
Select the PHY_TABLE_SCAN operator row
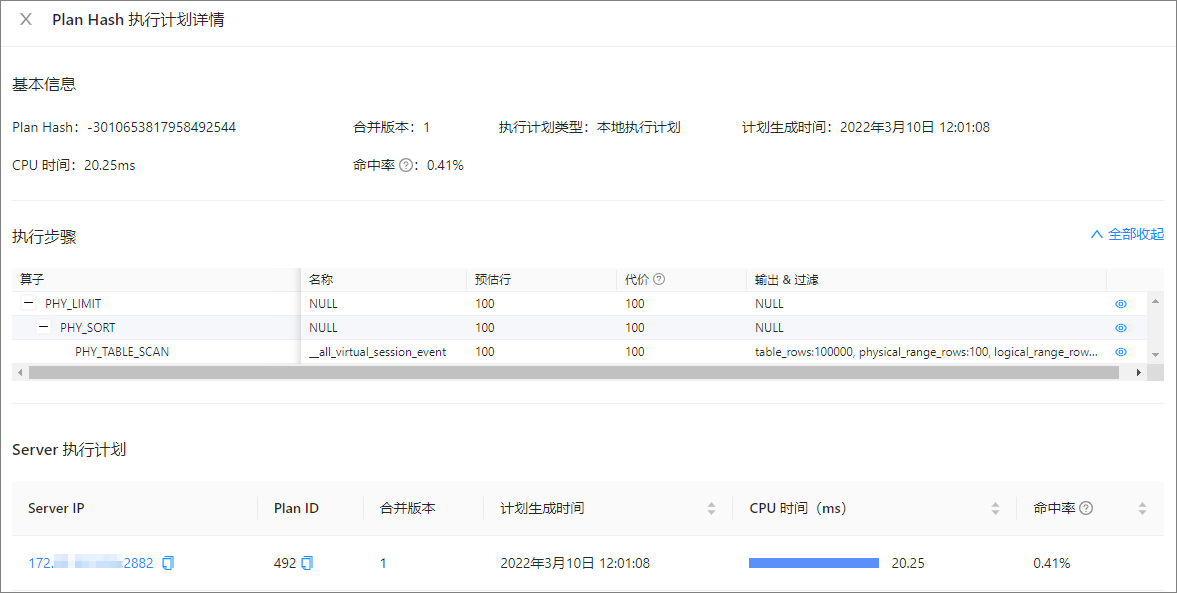pos(559,352)
